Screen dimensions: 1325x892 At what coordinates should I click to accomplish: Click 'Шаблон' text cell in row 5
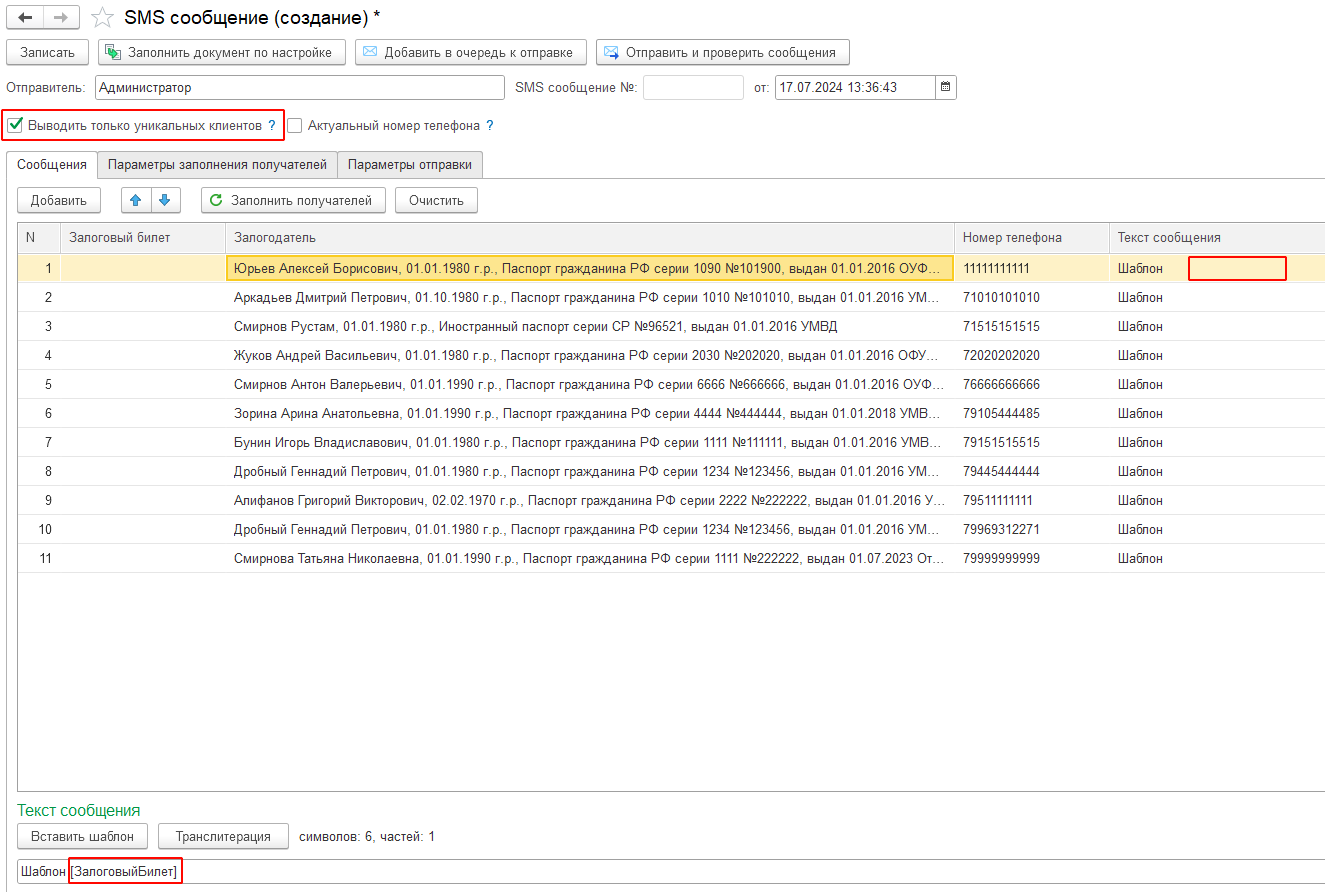click(x=1140, y=384)
